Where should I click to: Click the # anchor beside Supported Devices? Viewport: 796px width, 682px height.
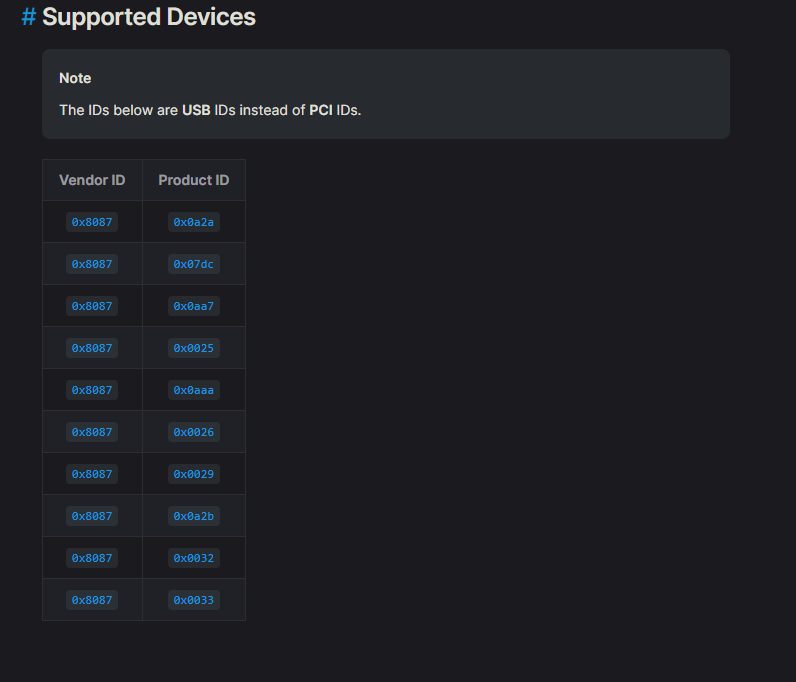pos(29,17)
